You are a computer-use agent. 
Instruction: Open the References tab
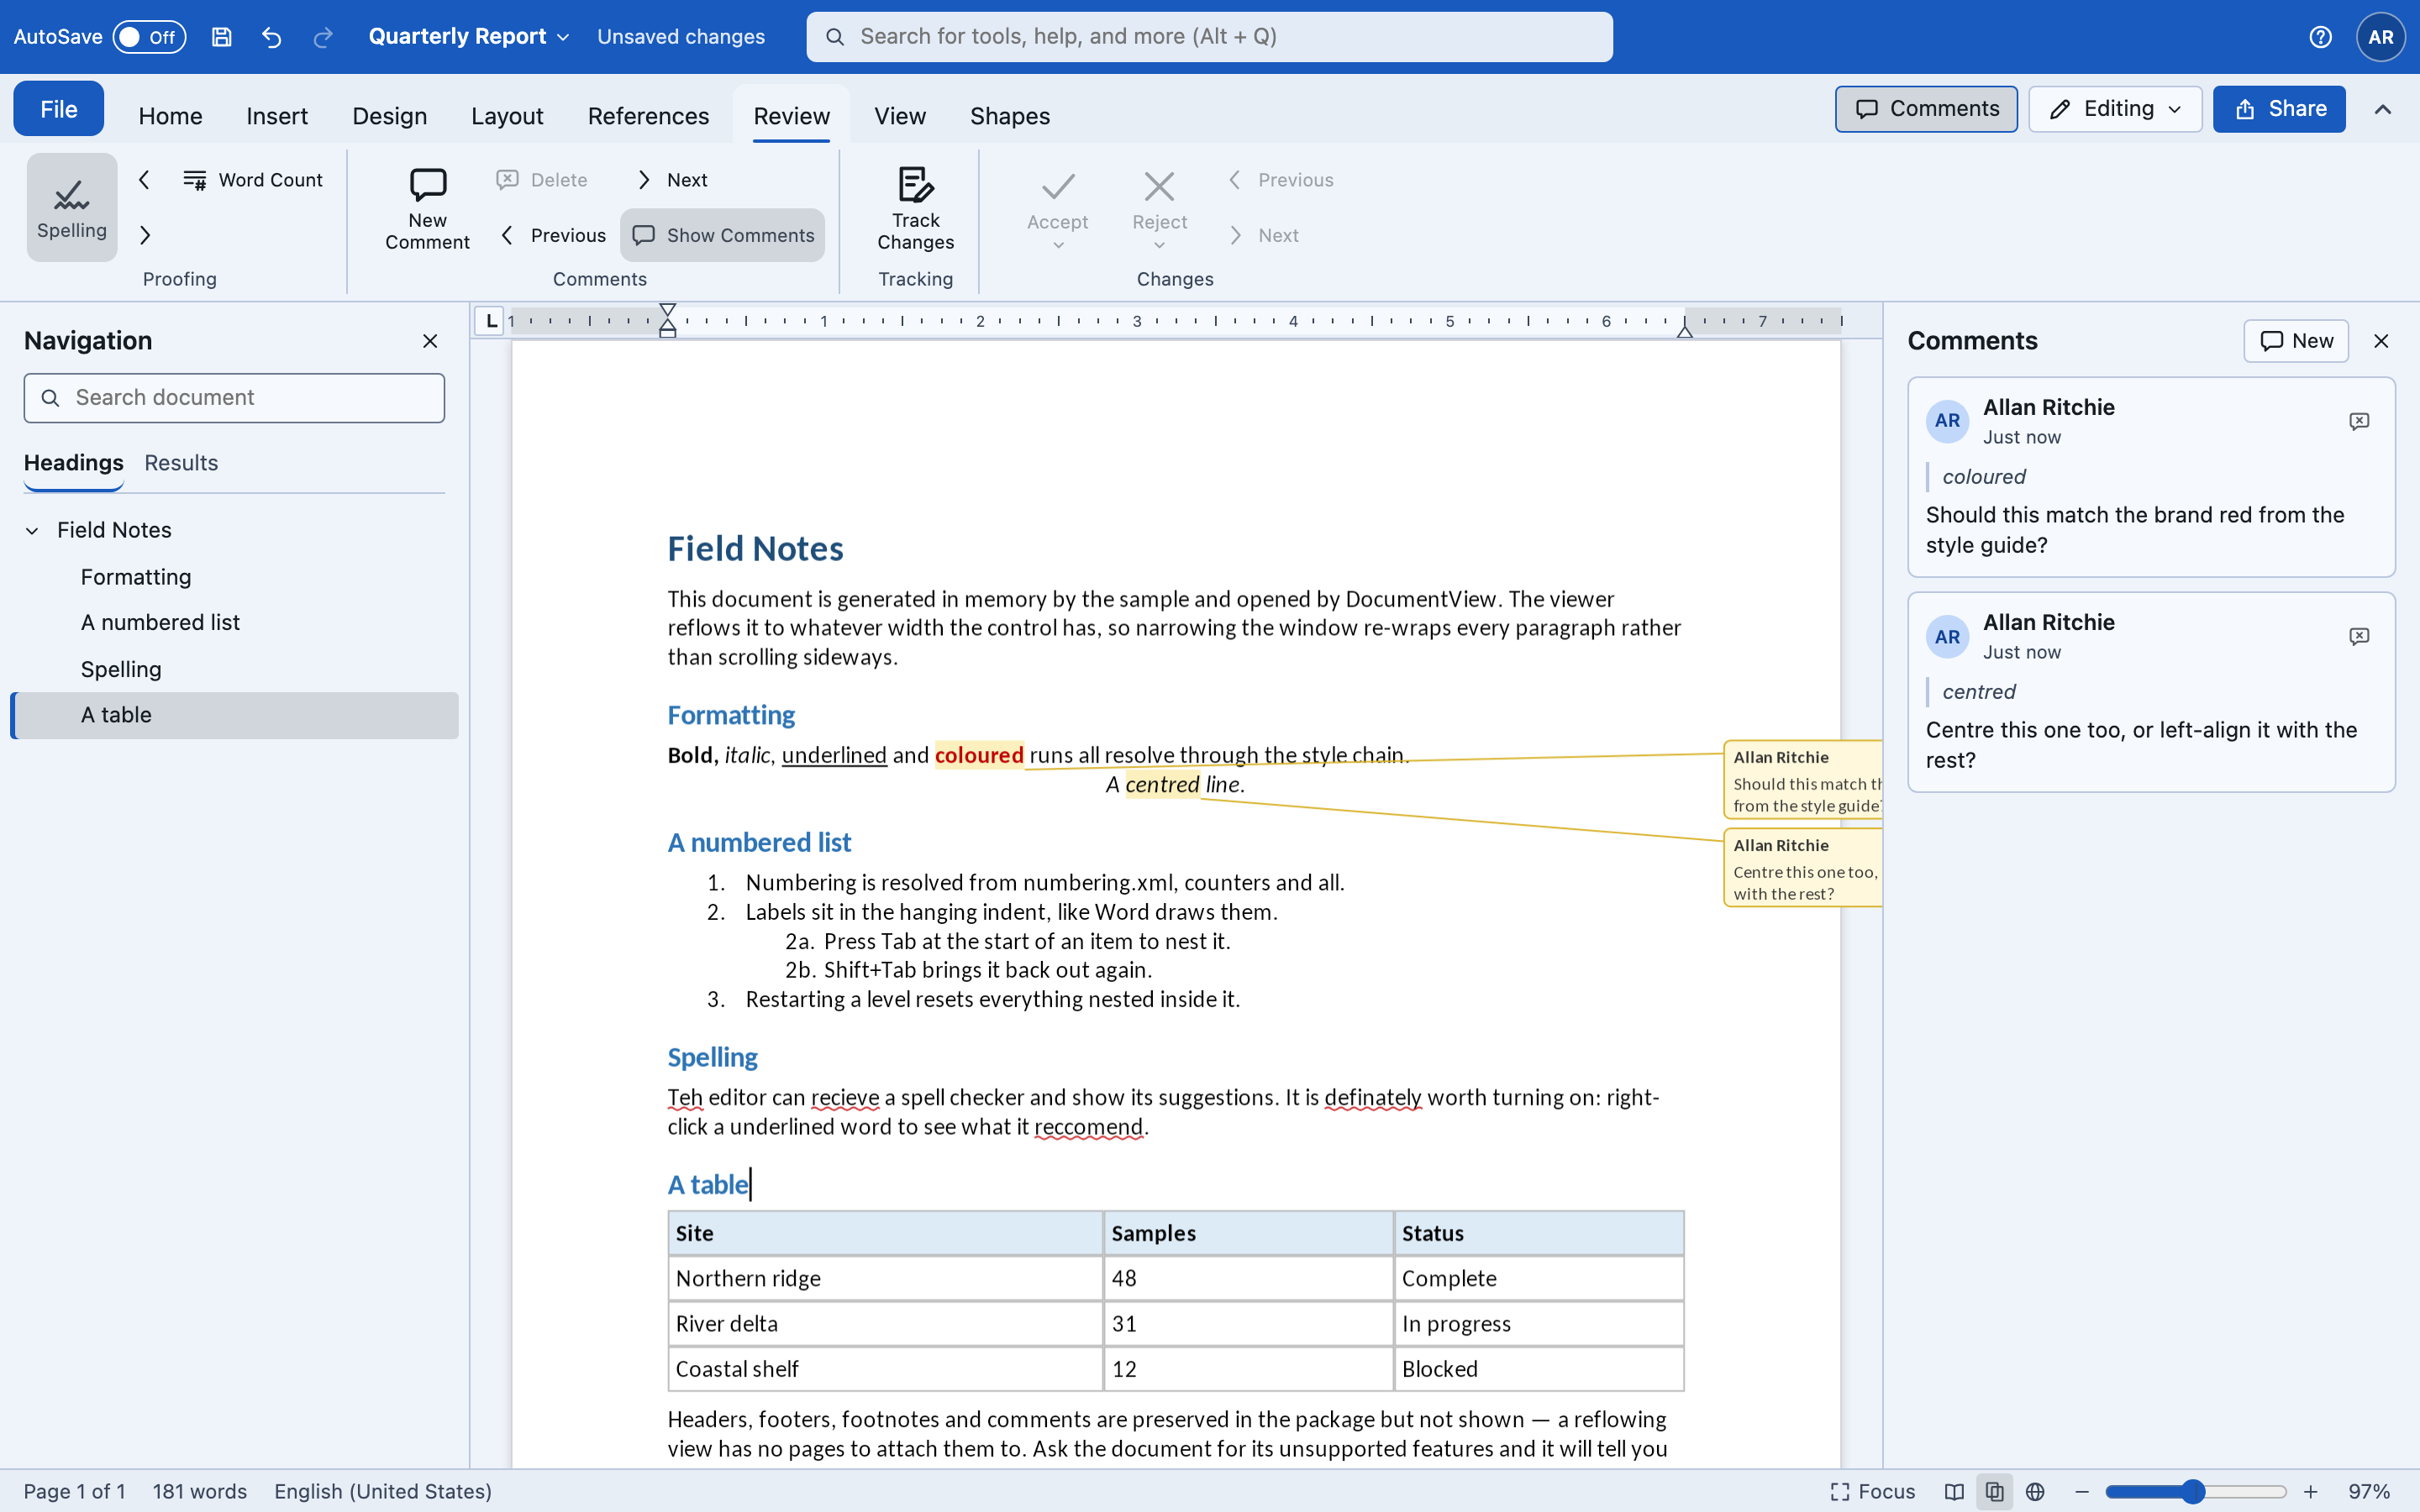pos(648,116)
